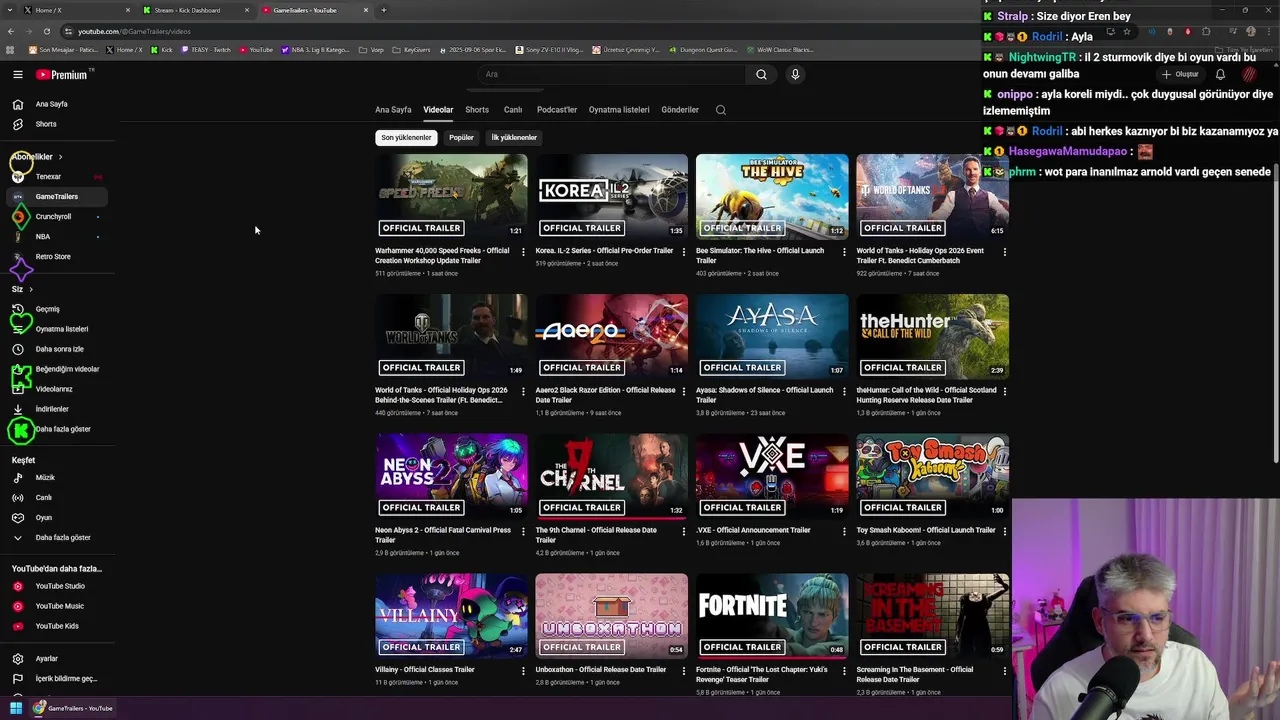Open the YouTube hamburger guide menu

(17, 74)
